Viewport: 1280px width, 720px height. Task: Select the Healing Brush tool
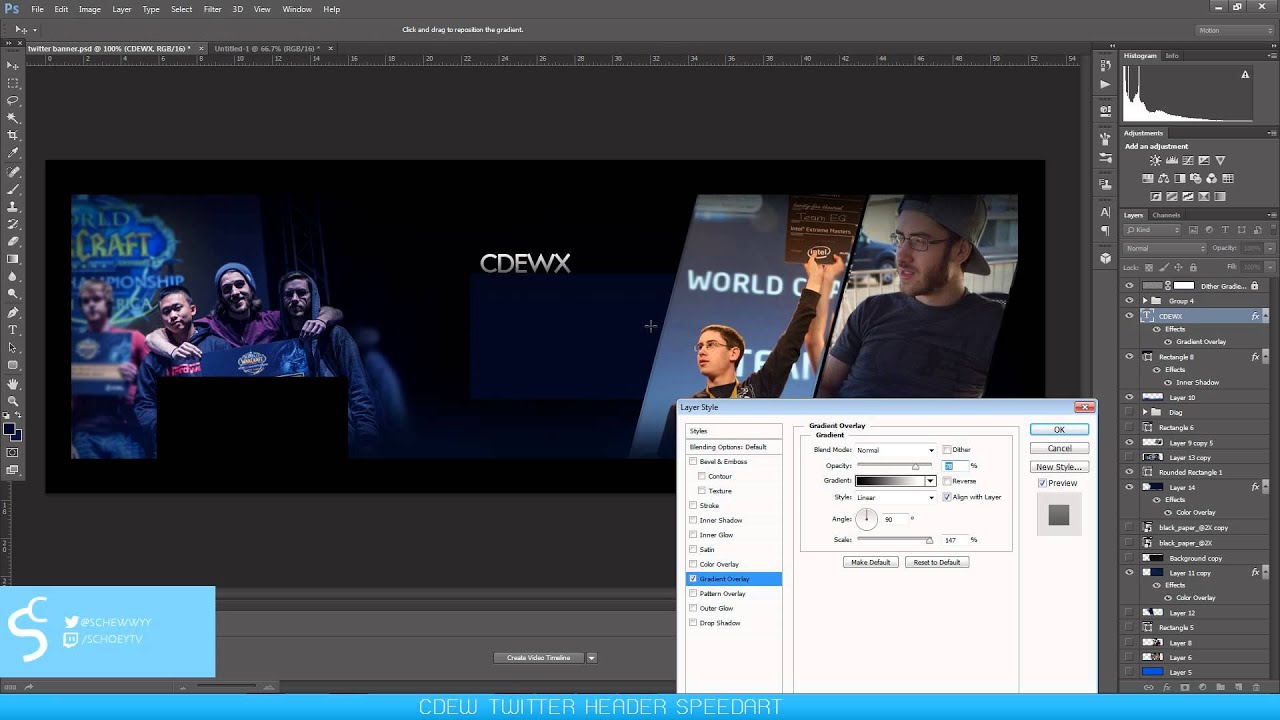coord(13,172)
